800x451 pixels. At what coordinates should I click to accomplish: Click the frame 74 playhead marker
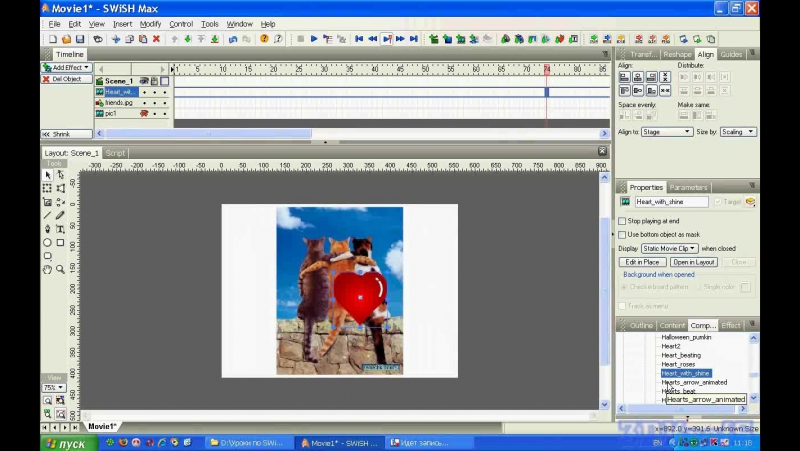point(547,69)
